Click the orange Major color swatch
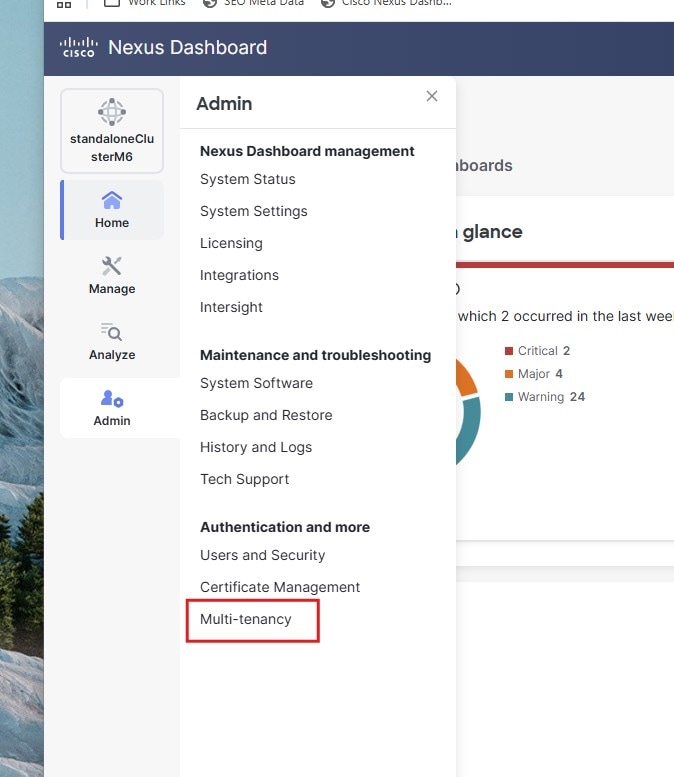Image resolution: width=674 pixels, height=777 pixels. (x=508, y=374)
